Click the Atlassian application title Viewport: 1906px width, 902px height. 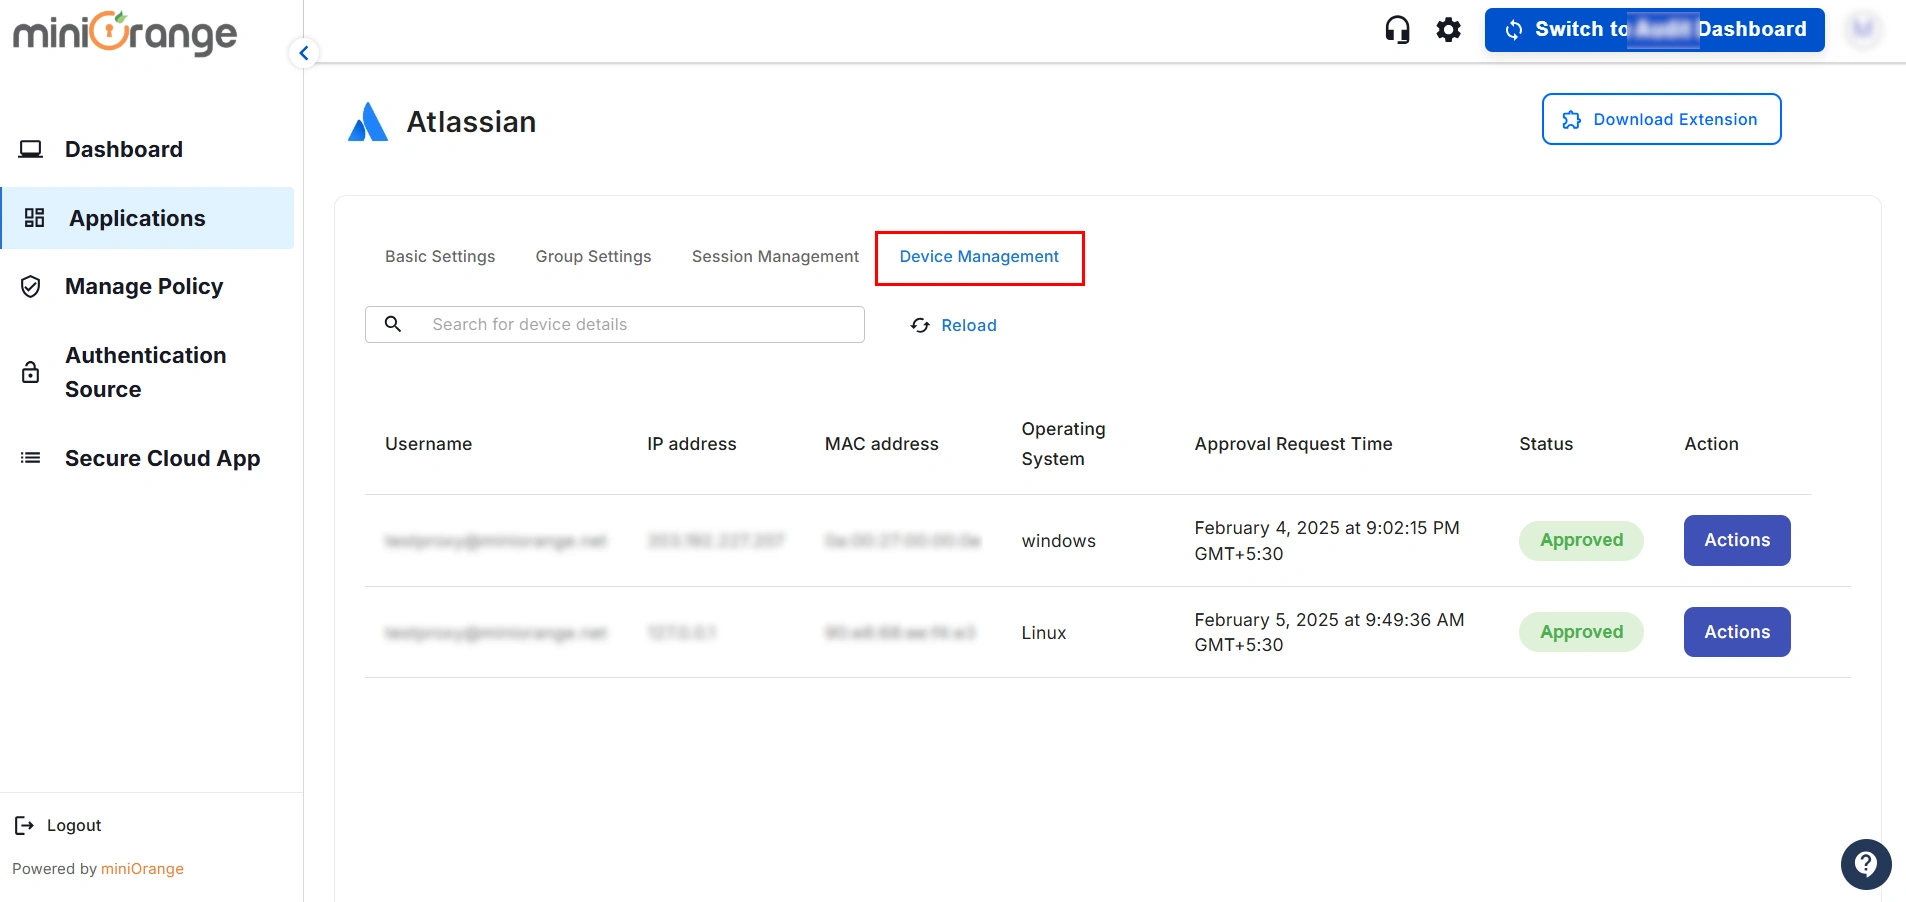[471, 122]
